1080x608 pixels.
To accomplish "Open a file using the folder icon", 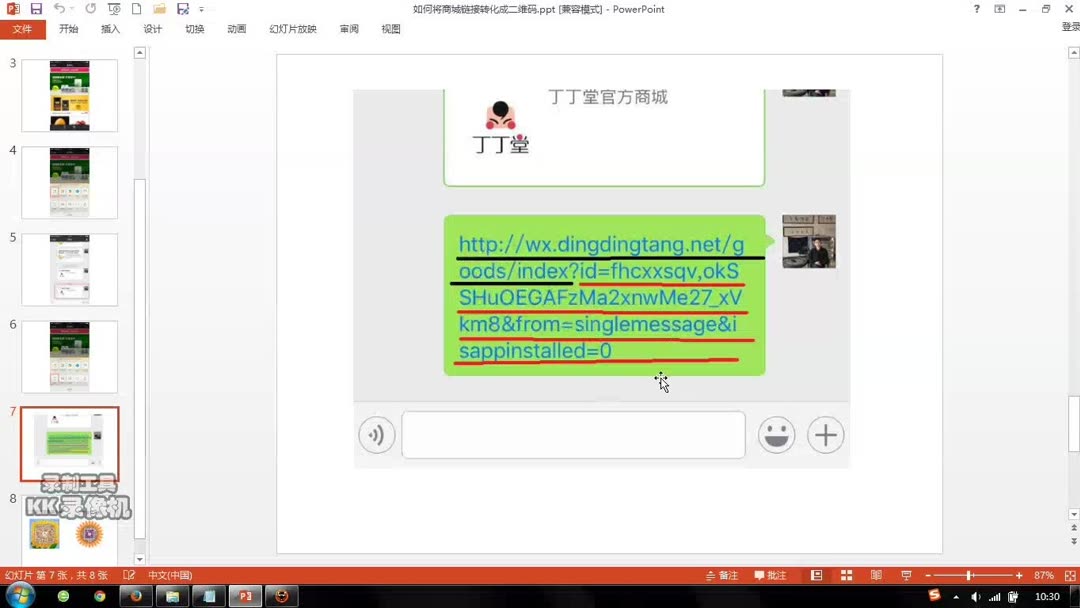I will click(159, 8).
